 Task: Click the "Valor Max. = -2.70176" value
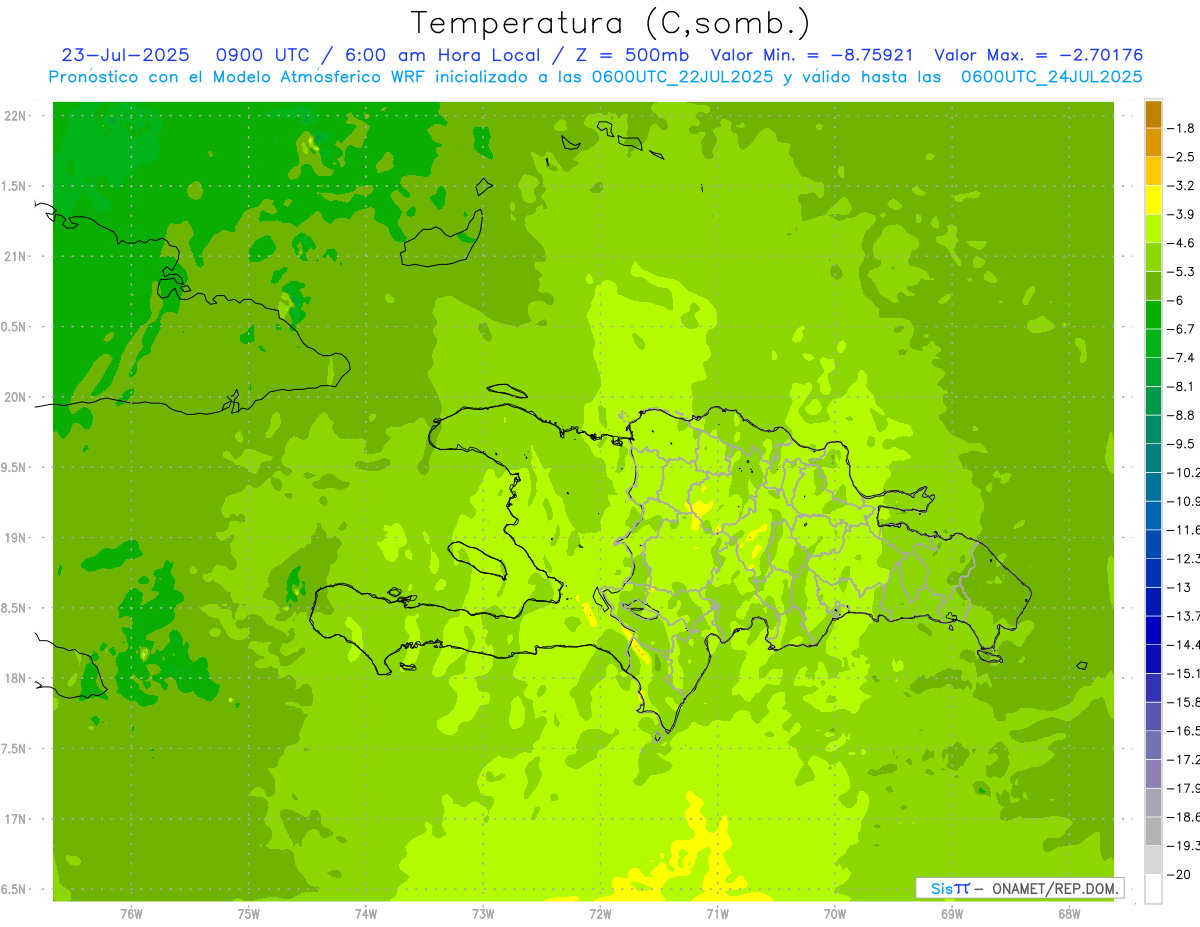(1038, 55)
